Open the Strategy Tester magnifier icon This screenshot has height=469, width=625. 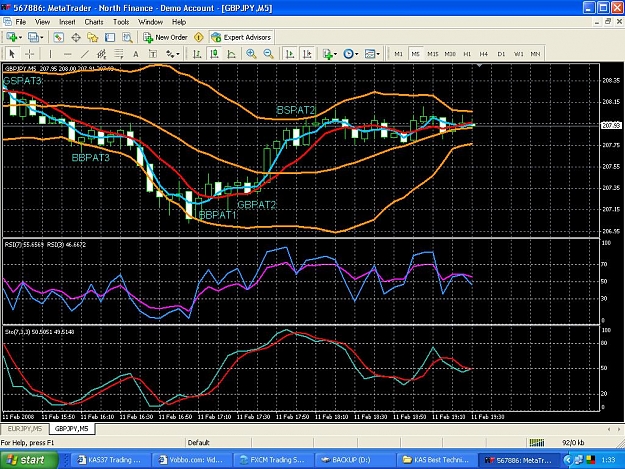(127, 37)
